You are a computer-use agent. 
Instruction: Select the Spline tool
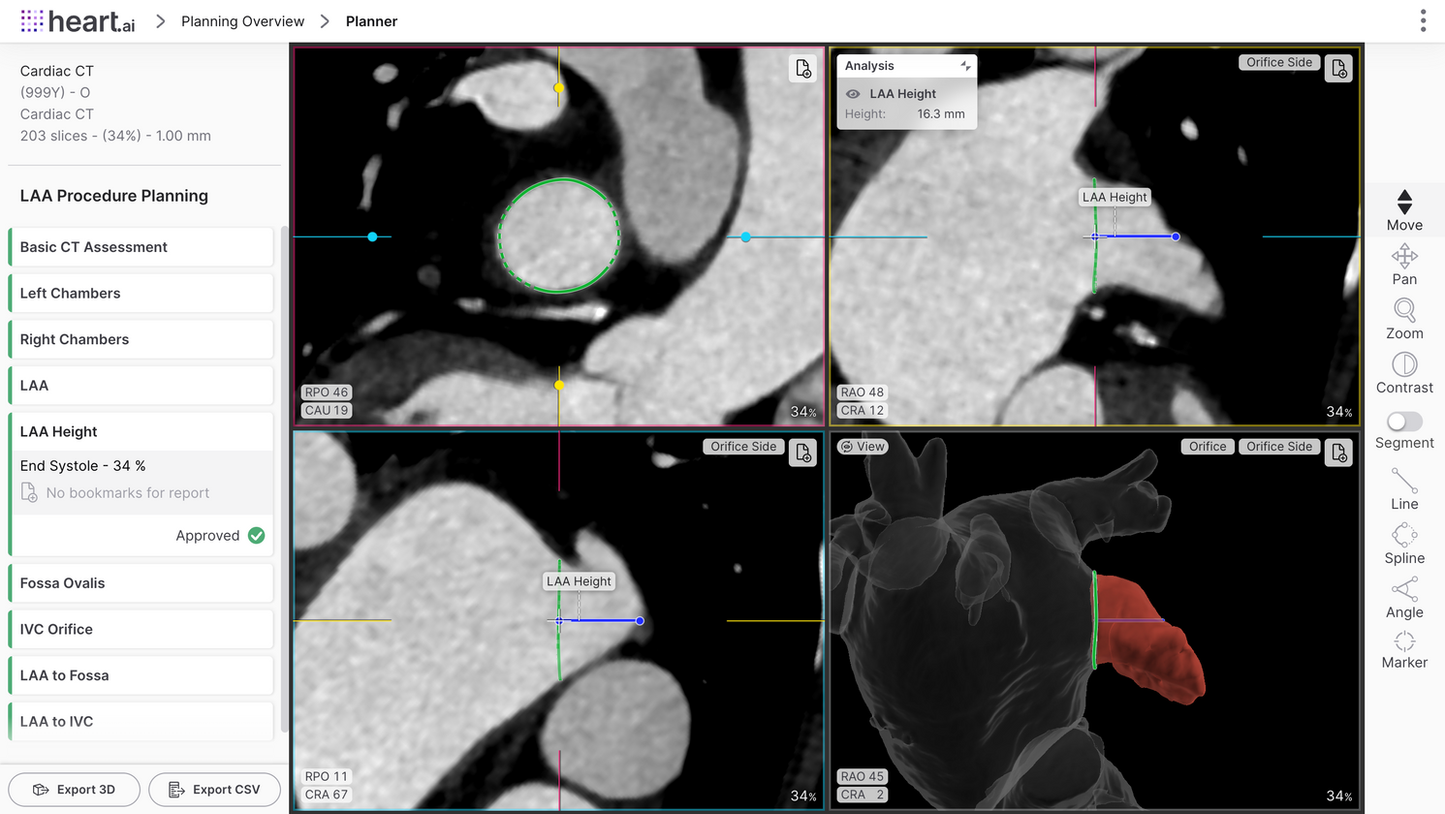click(1404, 543)
